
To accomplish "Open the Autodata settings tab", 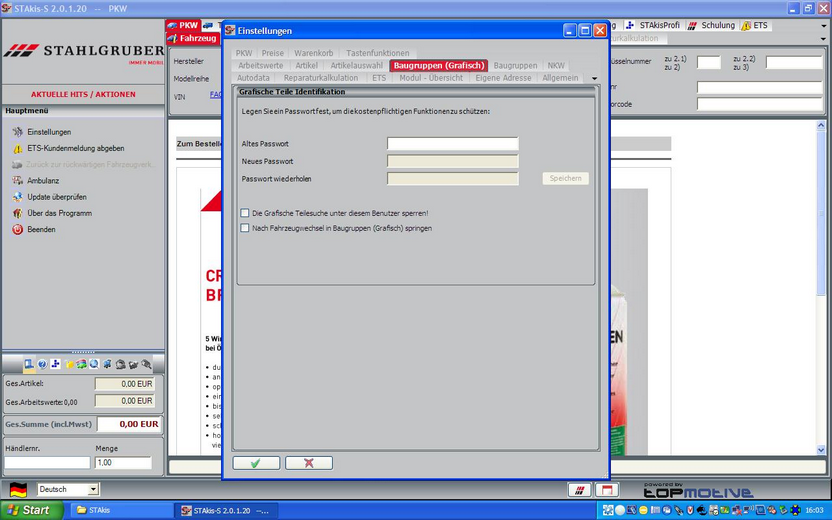I will 253,77.
